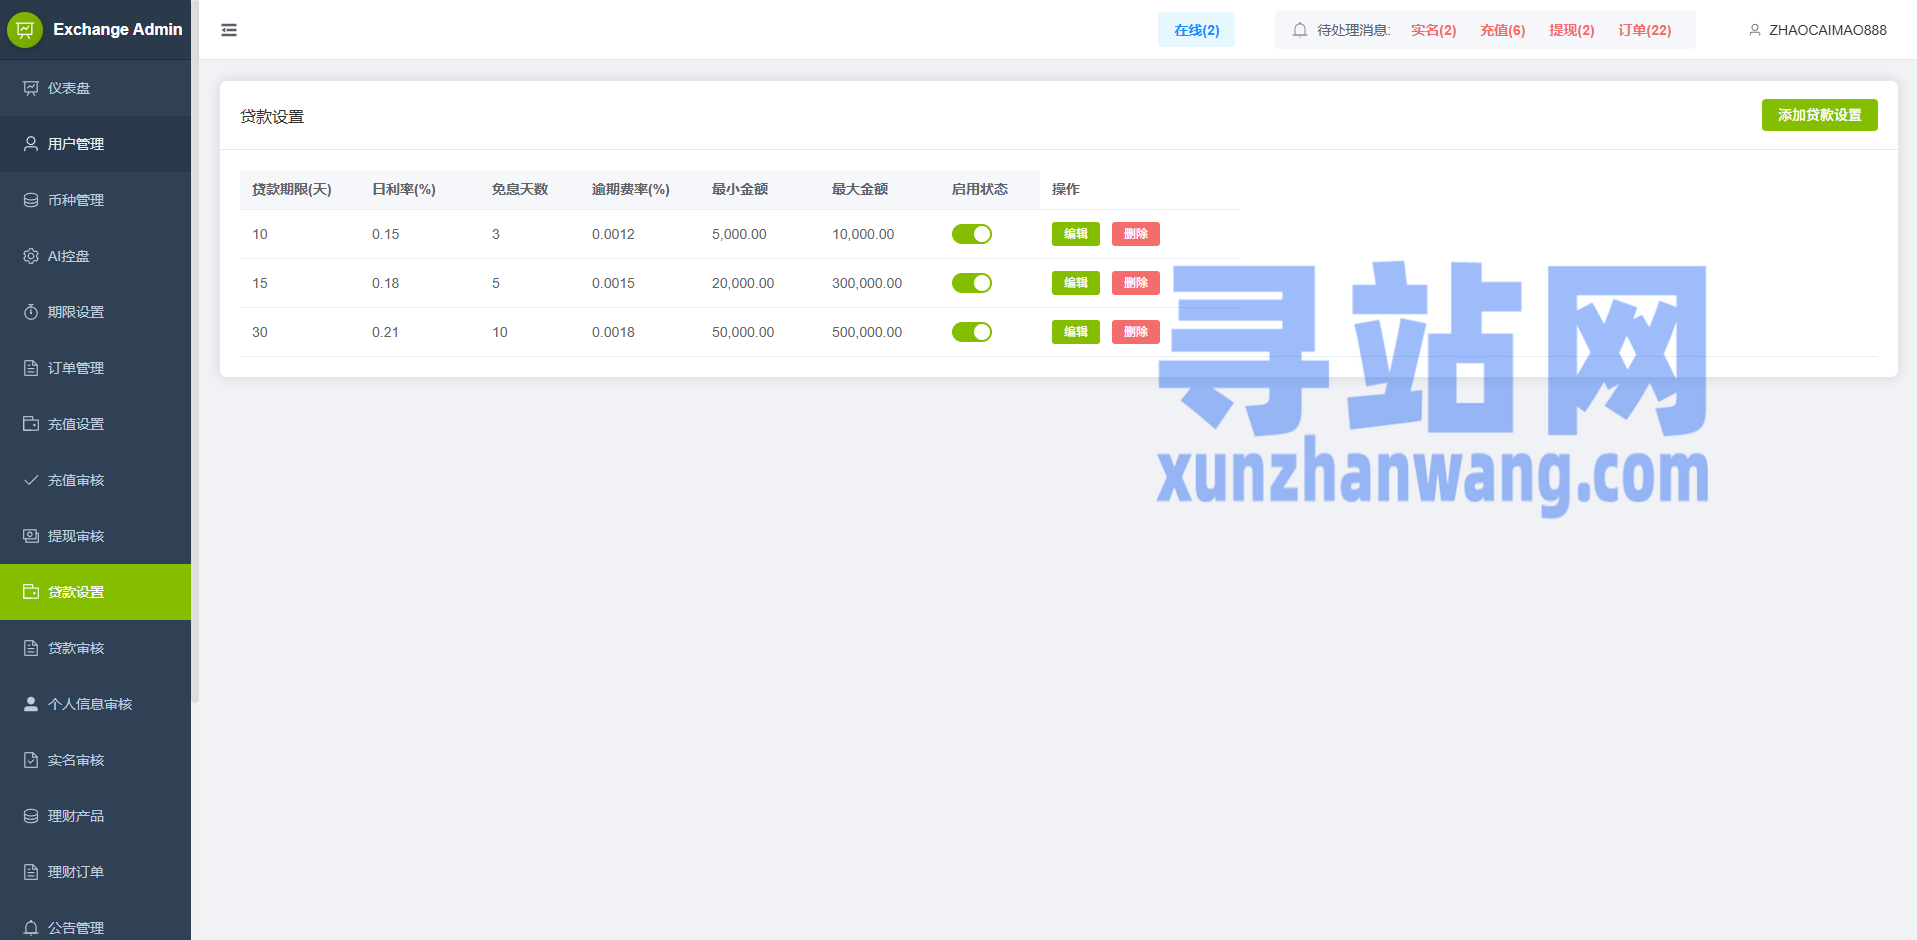The image size is (1917, 940).
Task: Click the 添加贷款设置 button
Action: 1819,115
